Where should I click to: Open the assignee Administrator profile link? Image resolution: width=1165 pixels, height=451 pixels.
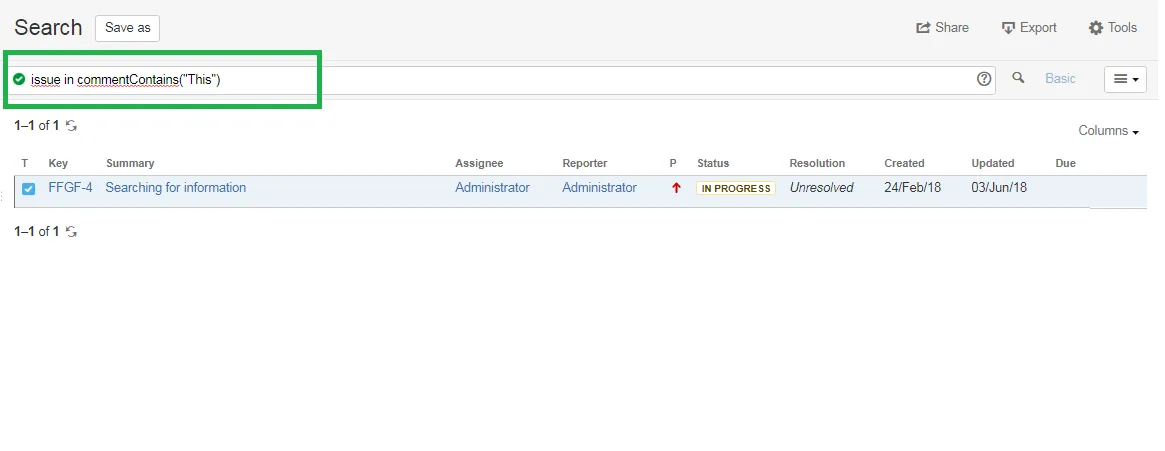(493, 188)
